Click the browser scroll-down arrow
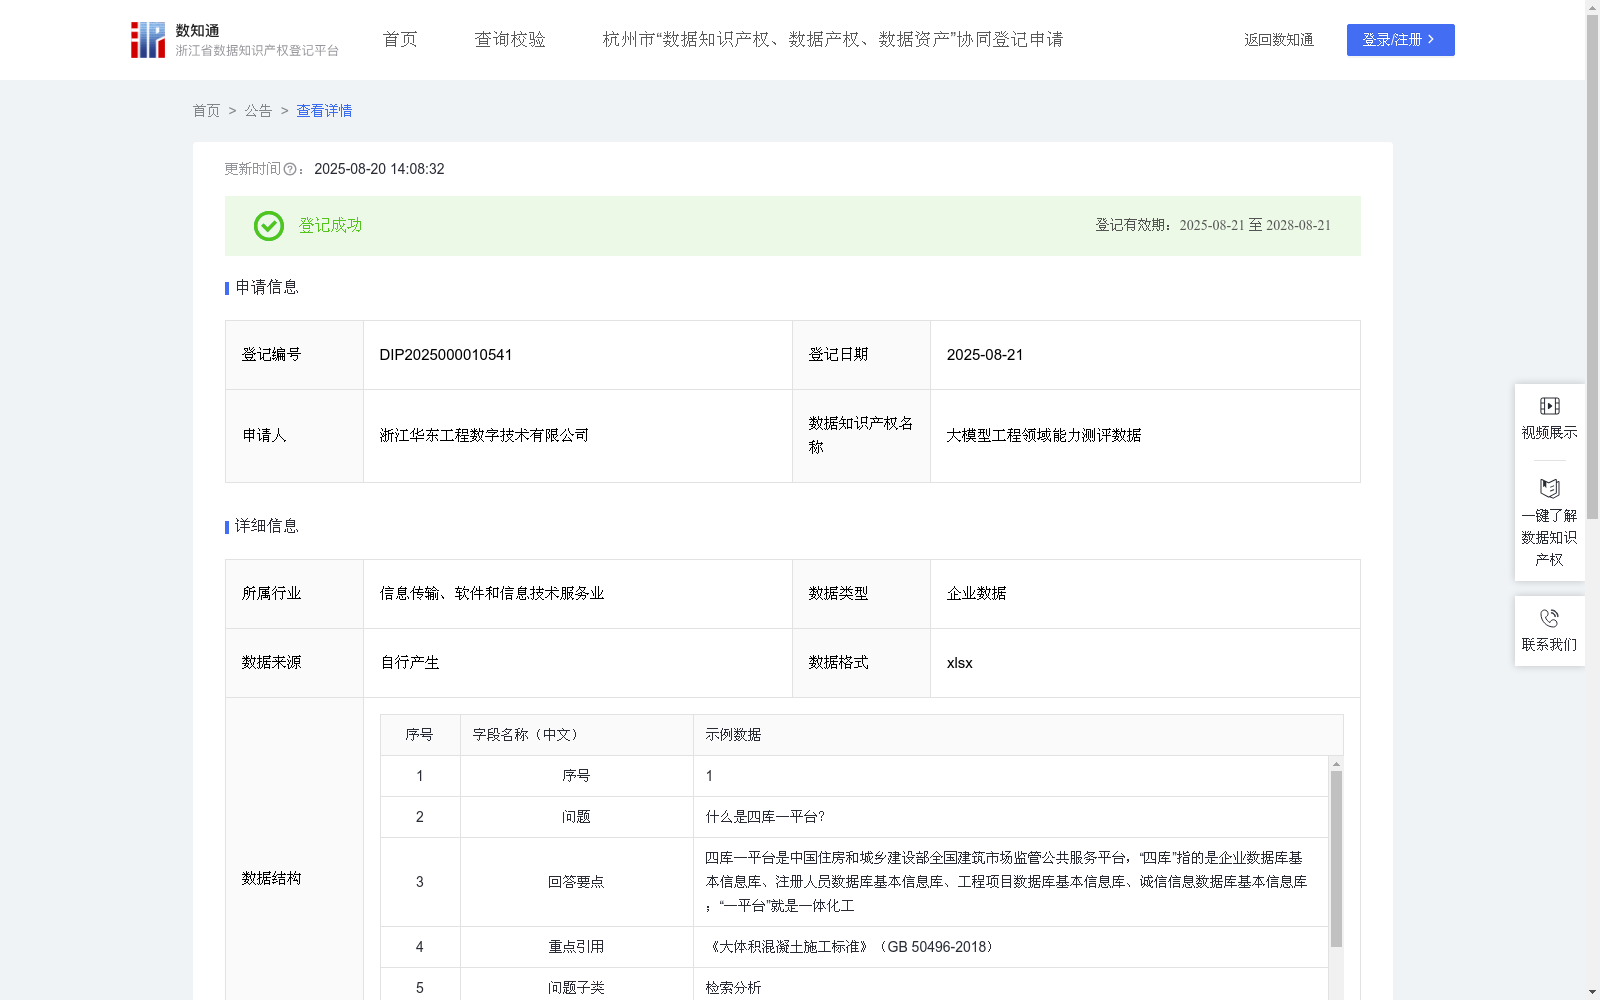This screenshot has width=1600, height=1000. click(1592, 992)
